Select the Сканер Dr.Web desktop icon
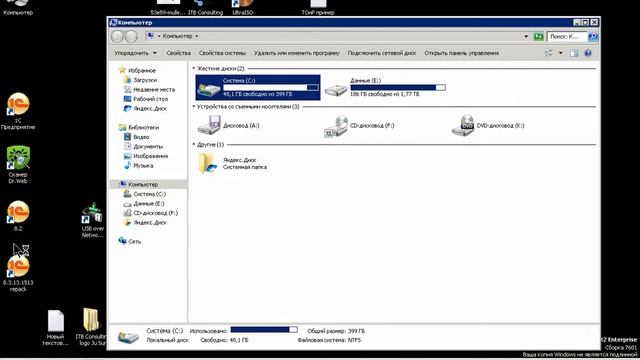The width and height of the screenshot is (640, 360). pos(18,164)
